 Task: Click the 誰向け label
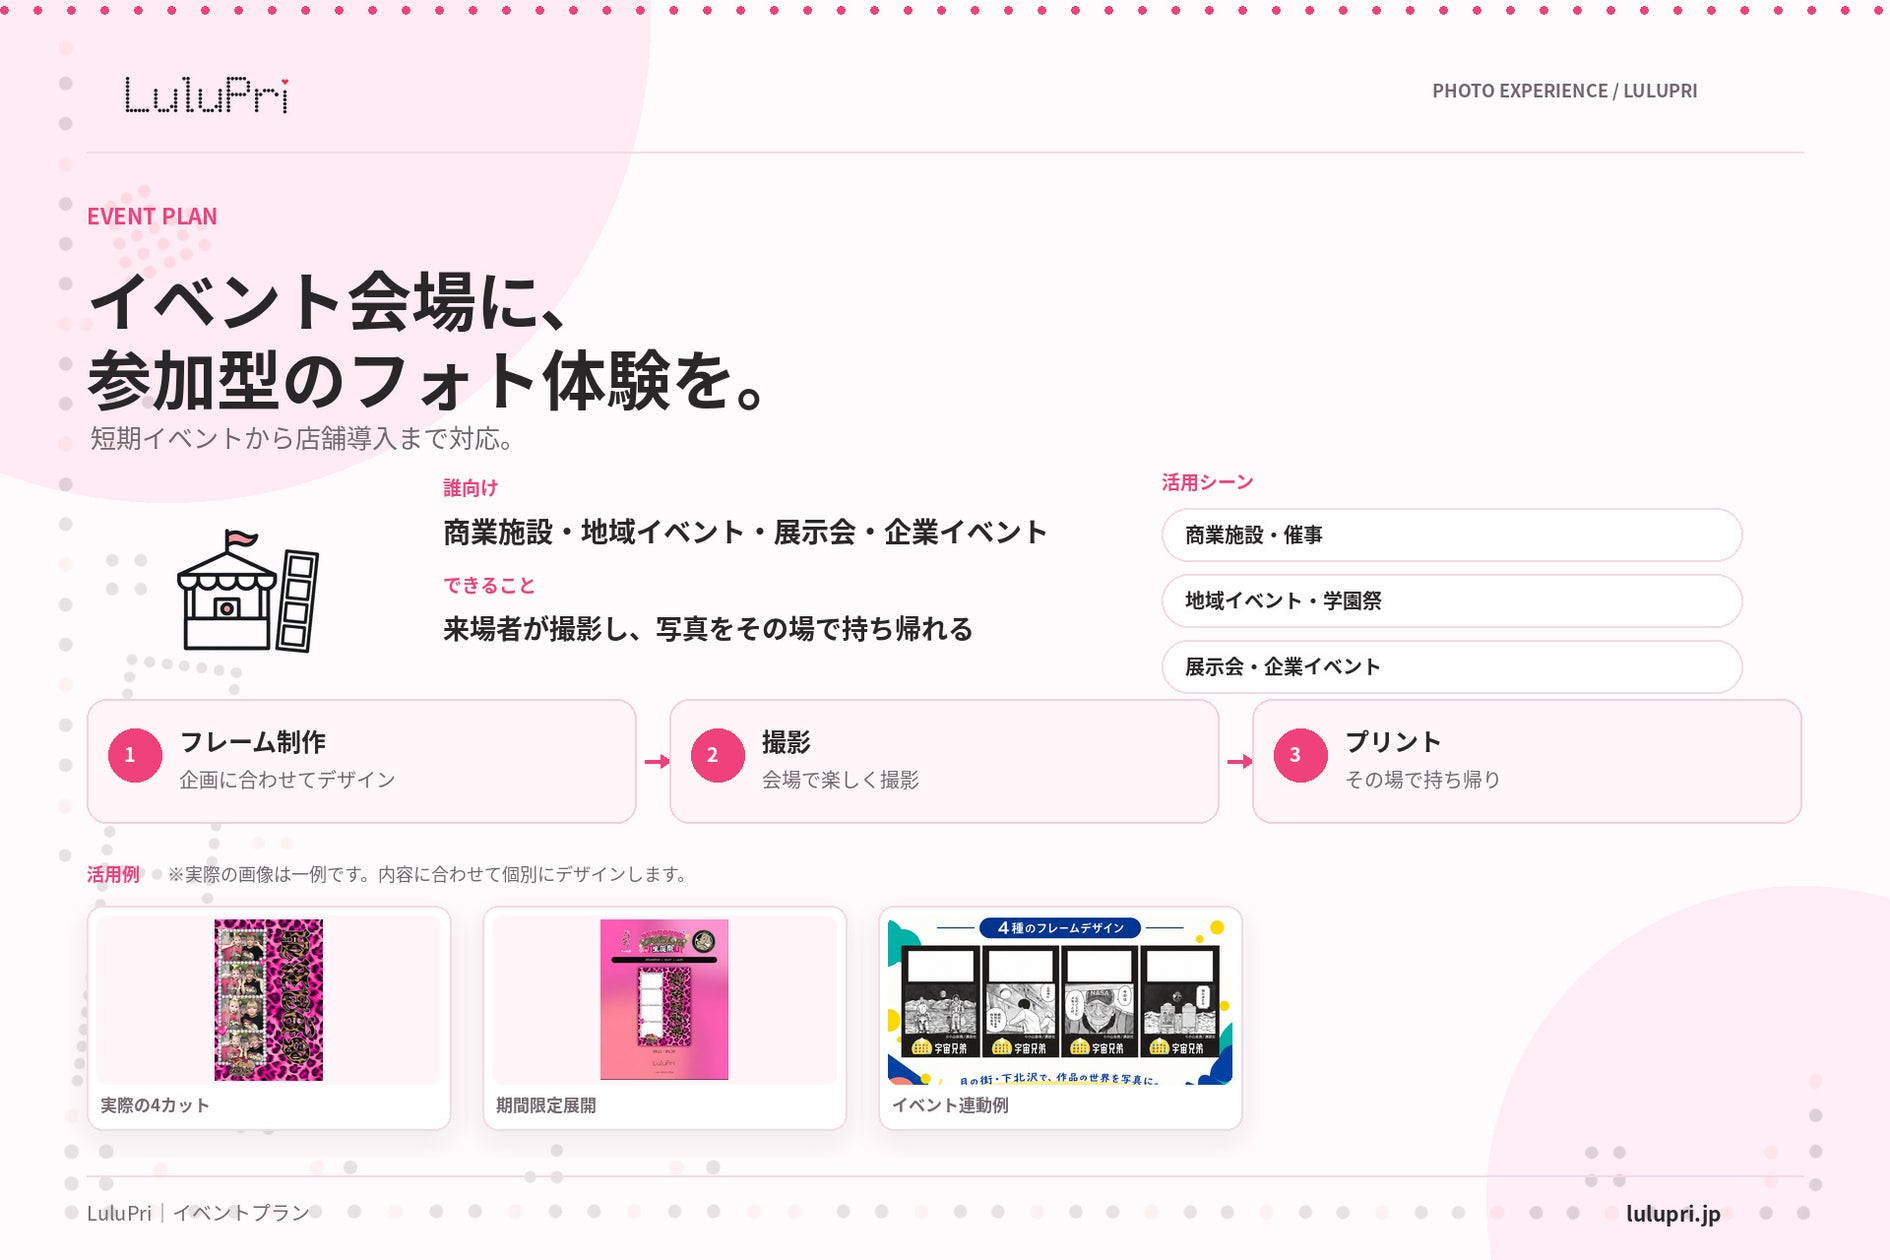470,488
